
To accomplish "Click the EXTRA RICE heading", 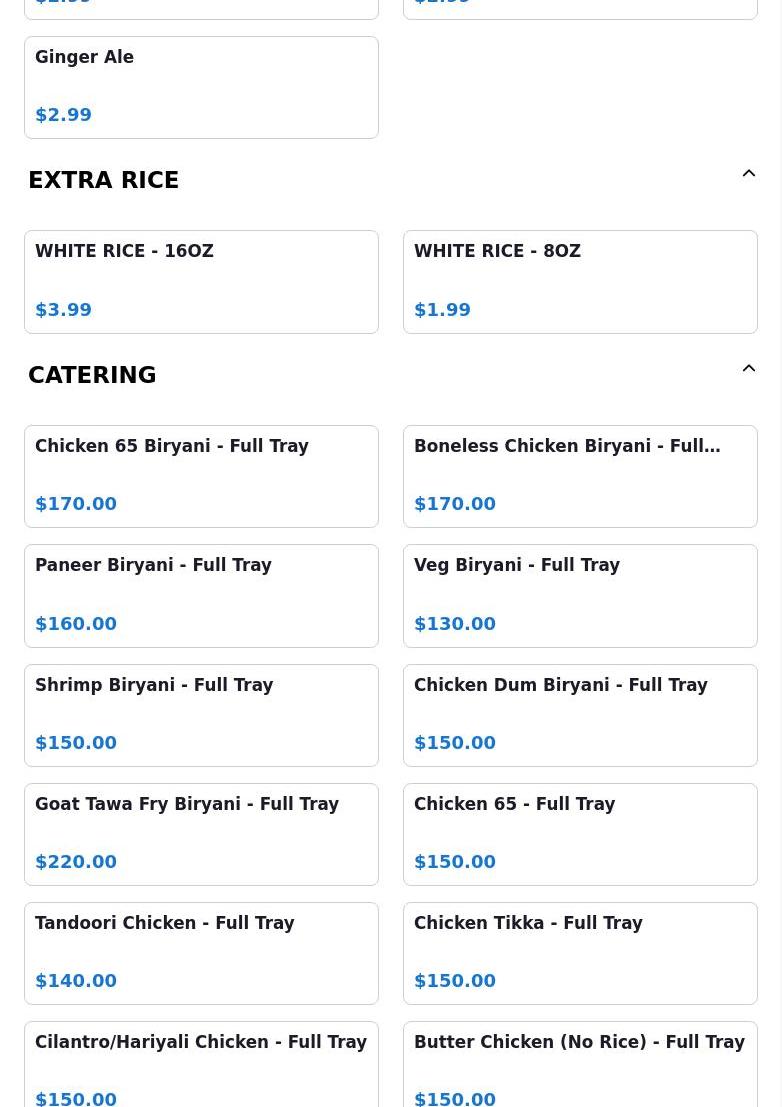I will (x=104, y=180).
